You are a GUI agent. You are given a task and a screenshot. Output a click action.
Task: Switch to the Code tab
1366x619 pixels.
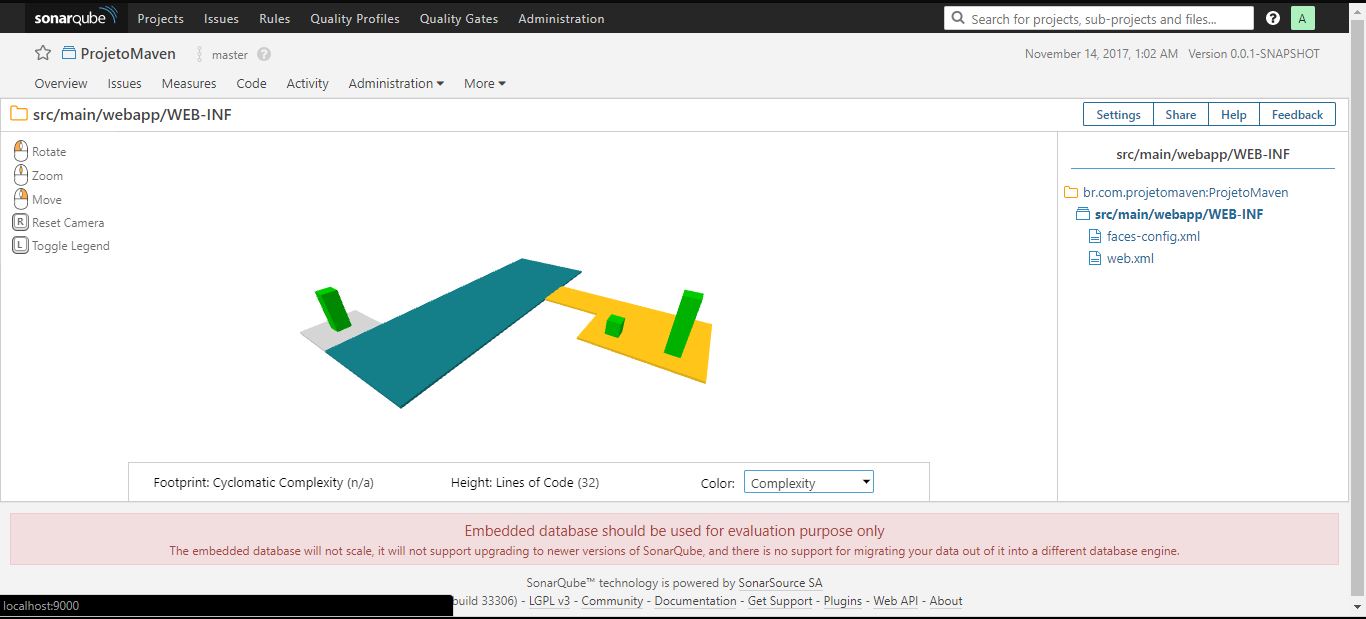click(x=251, y=83)
